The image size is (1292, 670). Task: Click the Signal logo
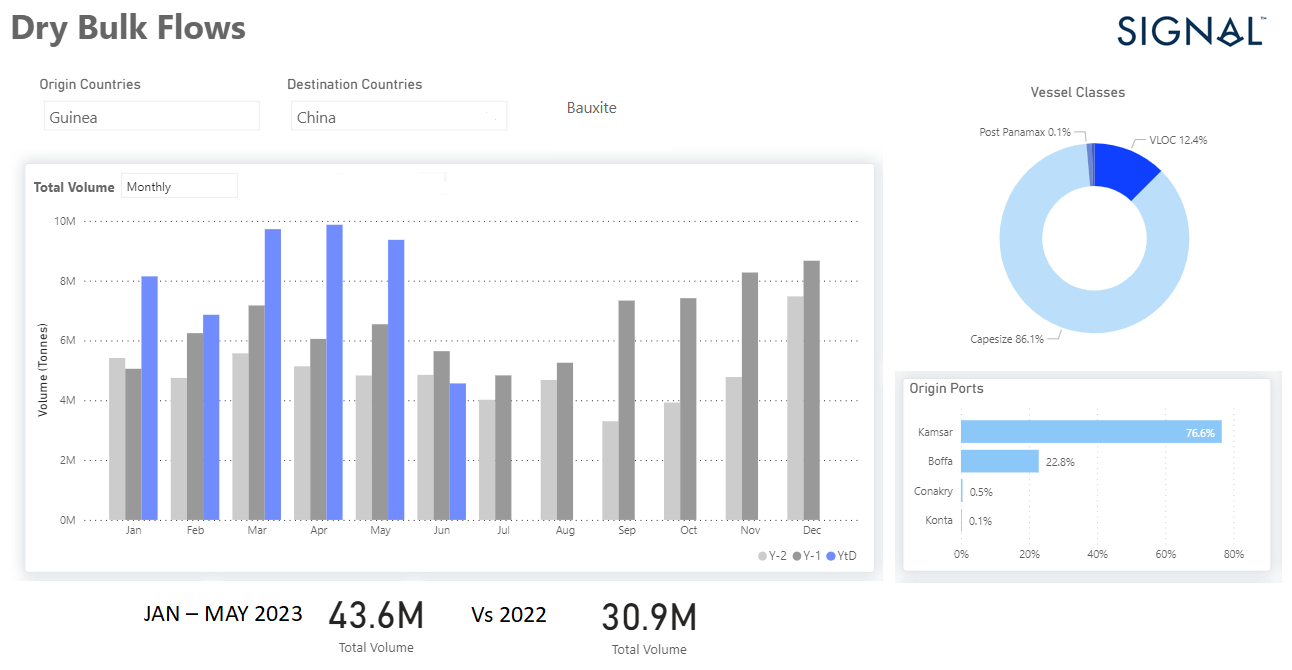tap(1190, 30)
